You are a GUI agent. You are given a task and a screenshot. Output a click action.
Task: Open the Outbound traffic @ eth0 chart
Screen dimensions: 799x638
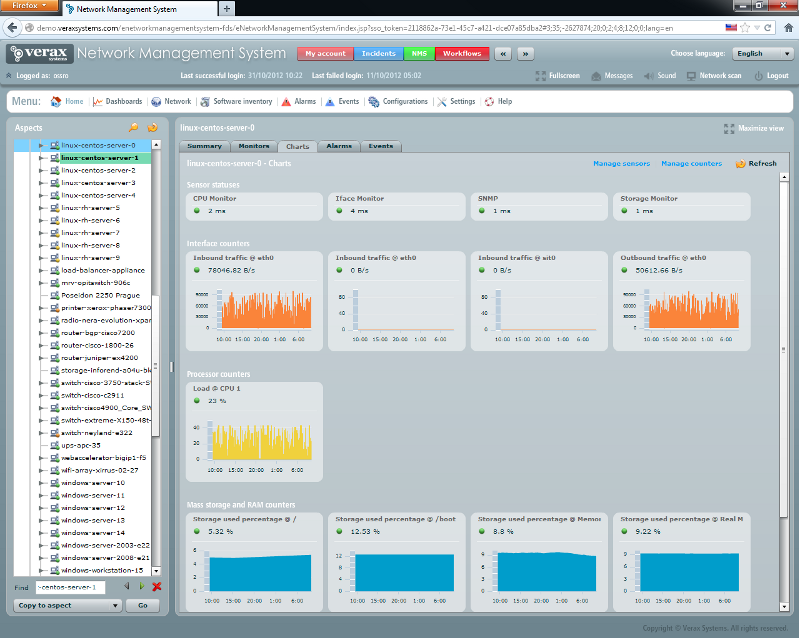tap(682, 301)
